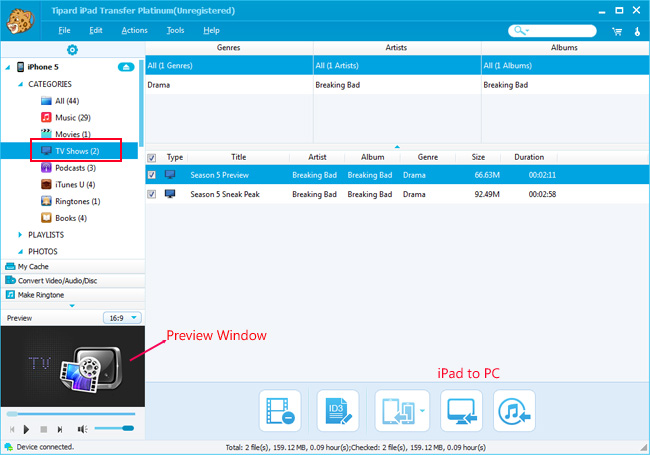Collapse the genres panel with up arrow
Screen dimensions: 650x455
(x=397, y=147)
